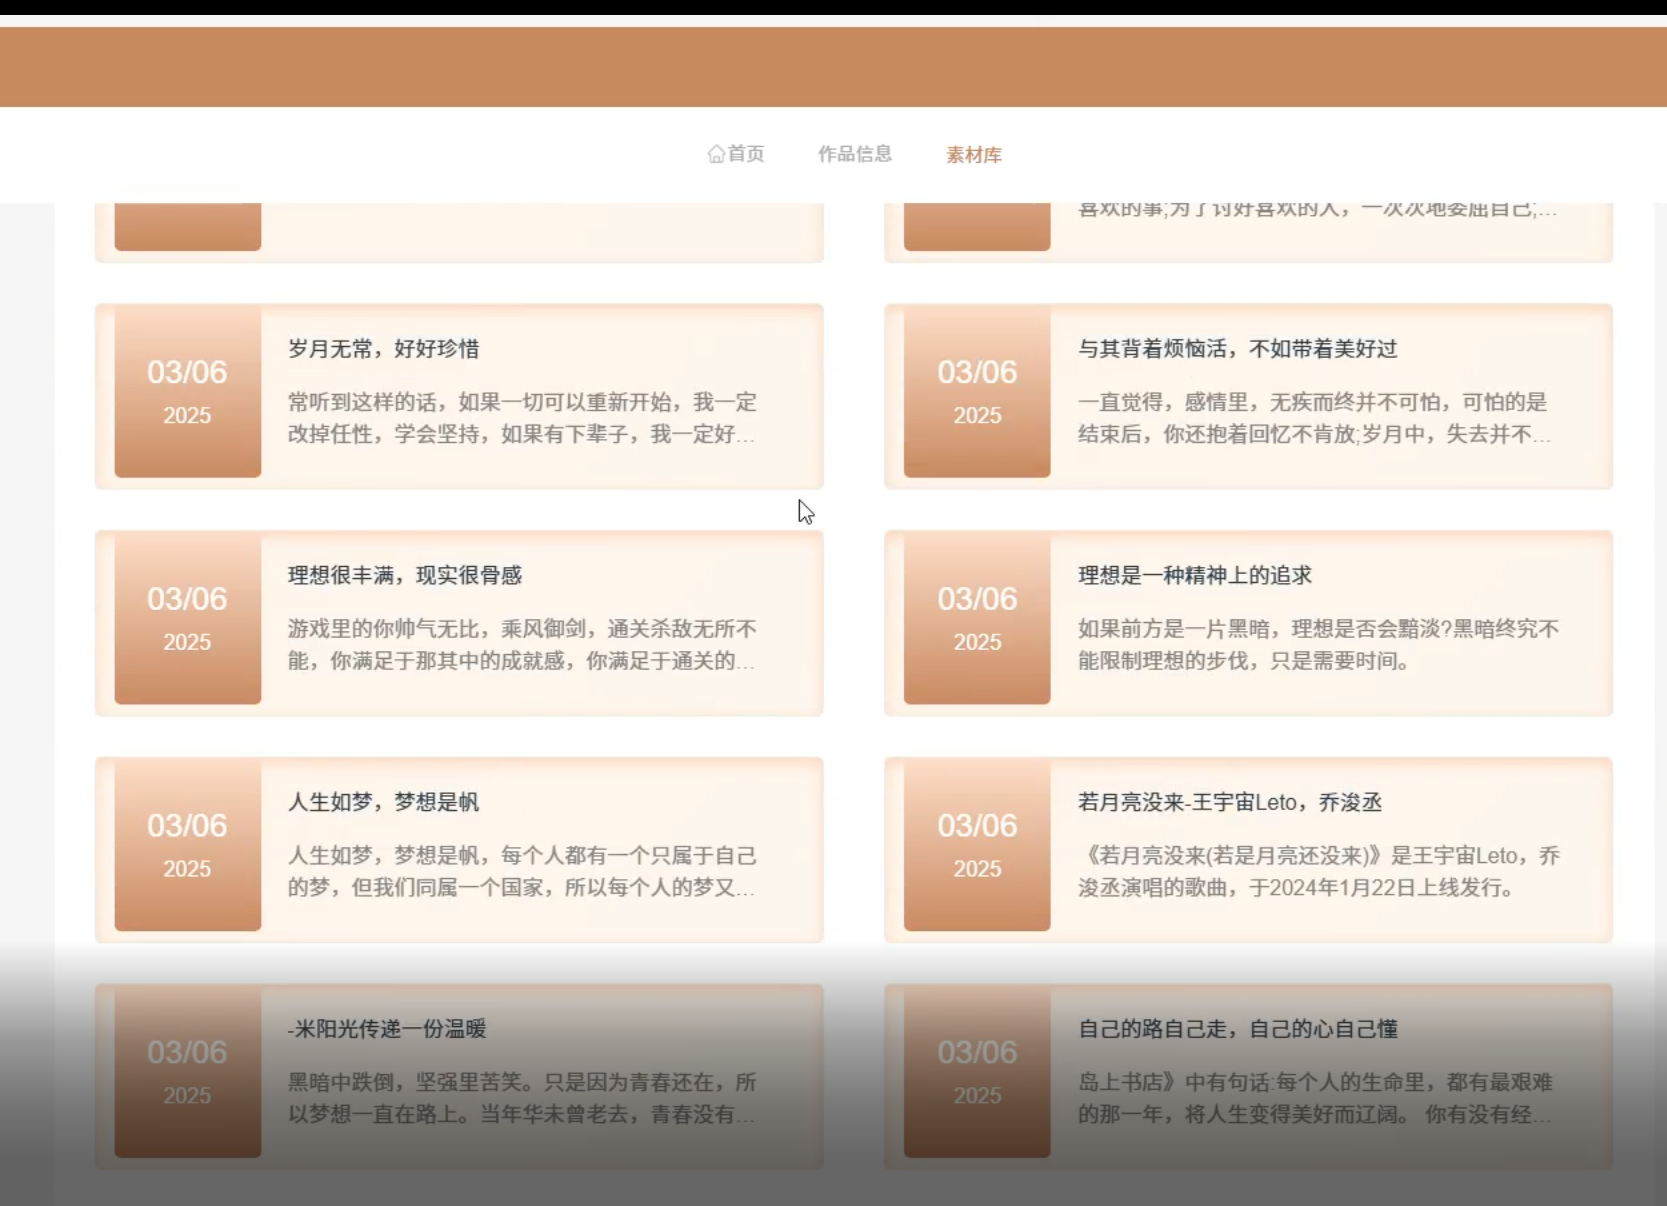The width and height of the screenshot is (1667, 1206).
Task: Click the excerpt starting 一直觉得，感情里
Action: pos(1313,418)
